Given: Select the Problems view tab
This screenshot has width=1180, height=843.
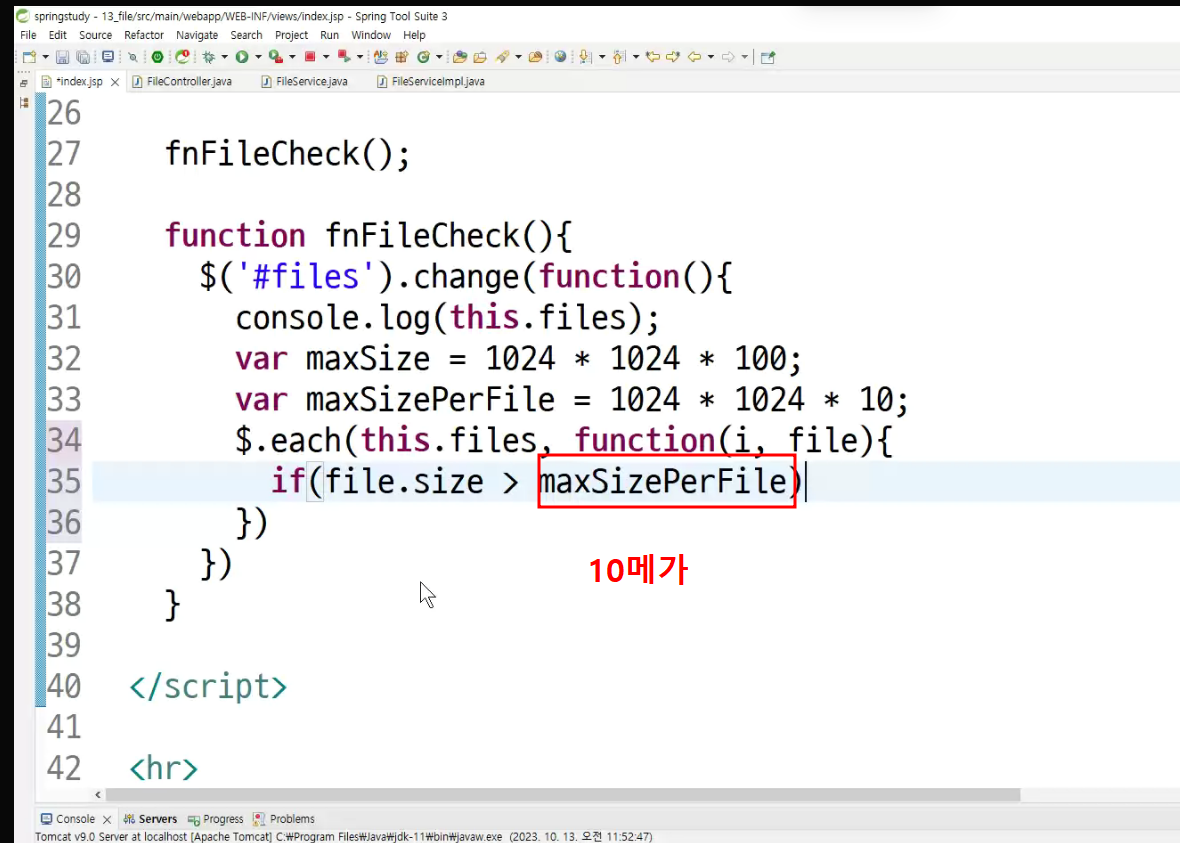Looking at the screenshot, I should coord(284,819).
